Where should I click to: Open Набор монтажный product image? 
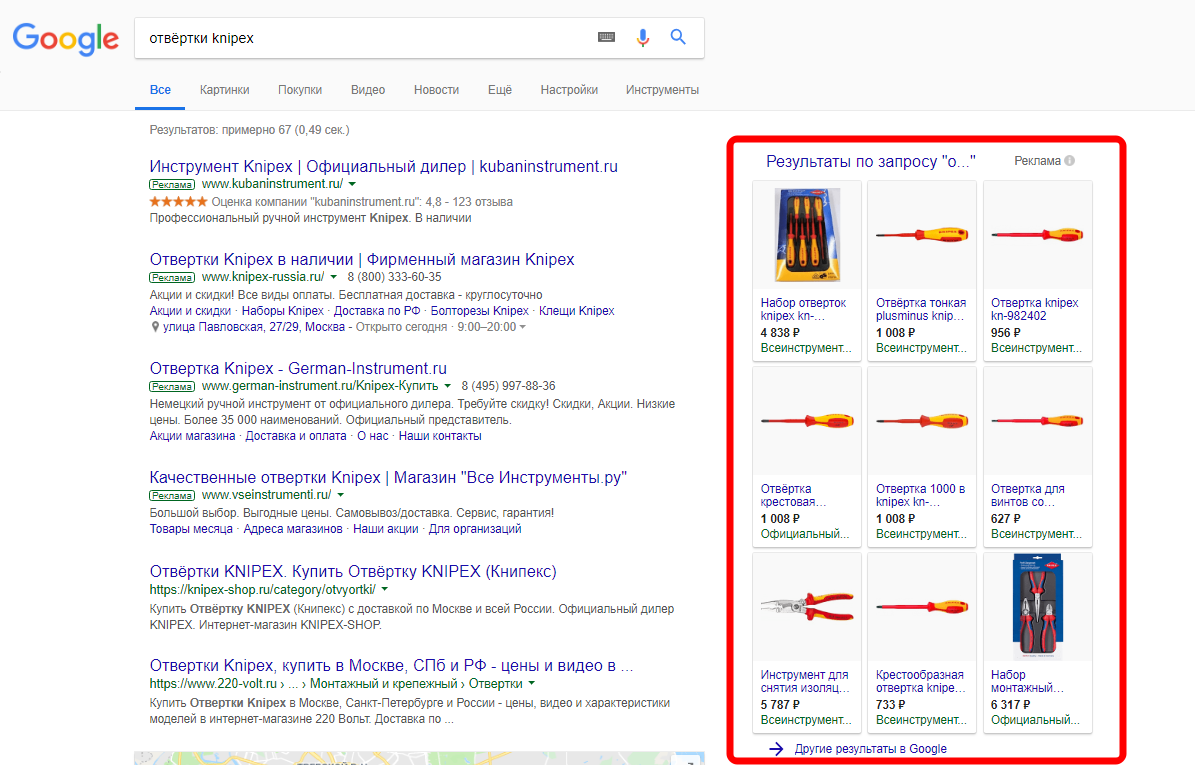pyautogui.click(x=1037, y=607)
